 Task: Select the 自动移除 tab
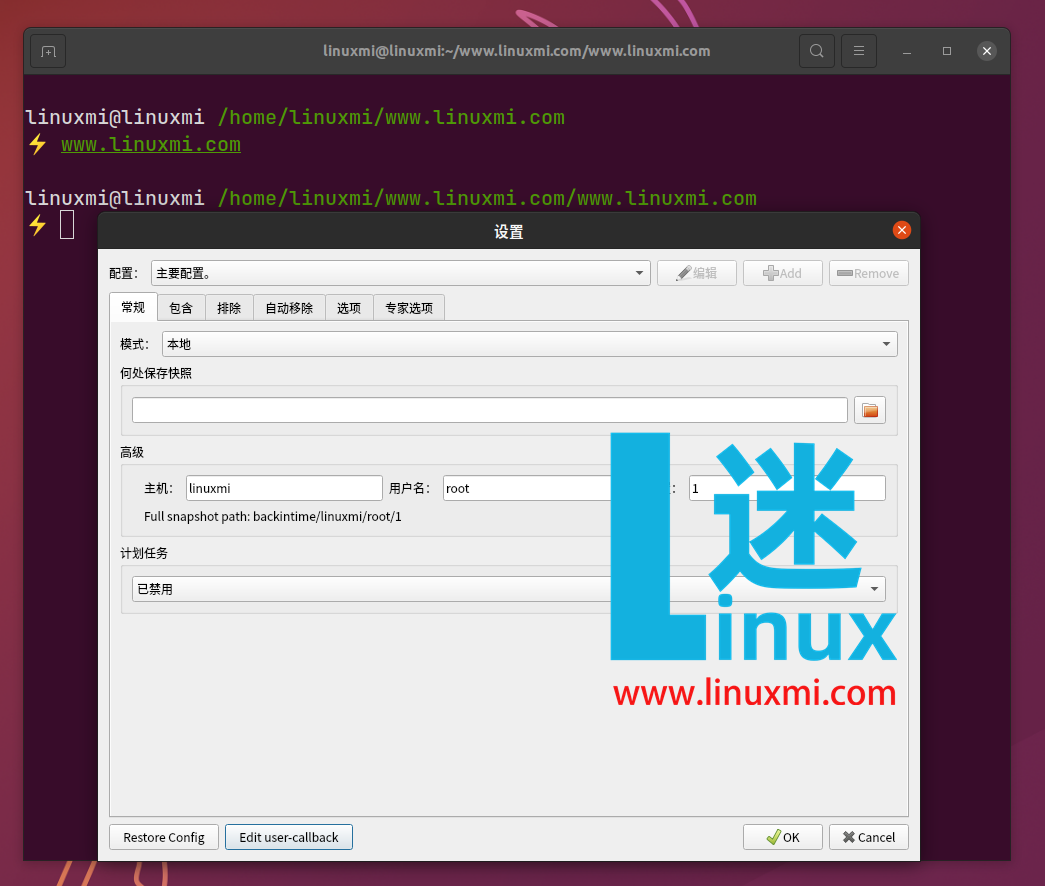point(288,307)
